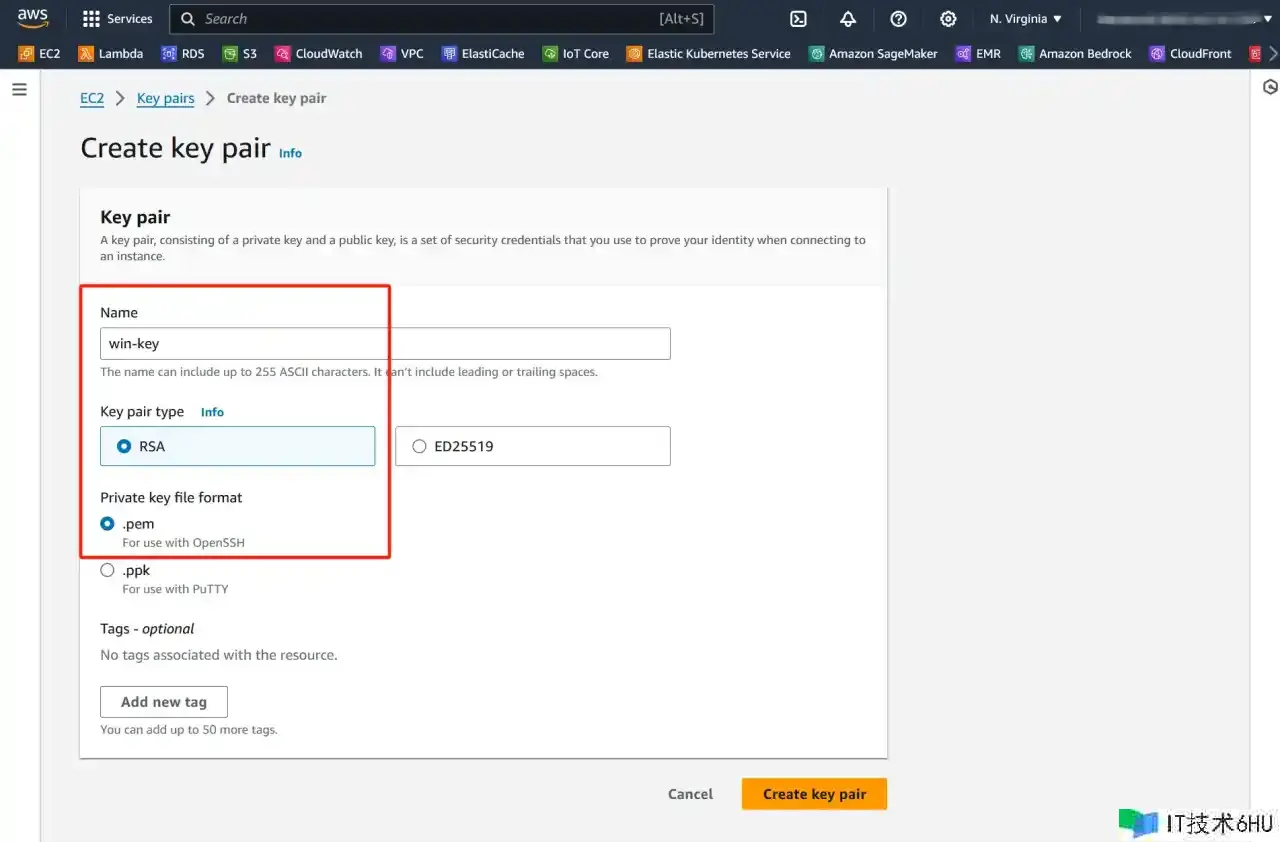Select the ED25519 key pair type
Screen dimensions: 1280x842
[419, 447]
